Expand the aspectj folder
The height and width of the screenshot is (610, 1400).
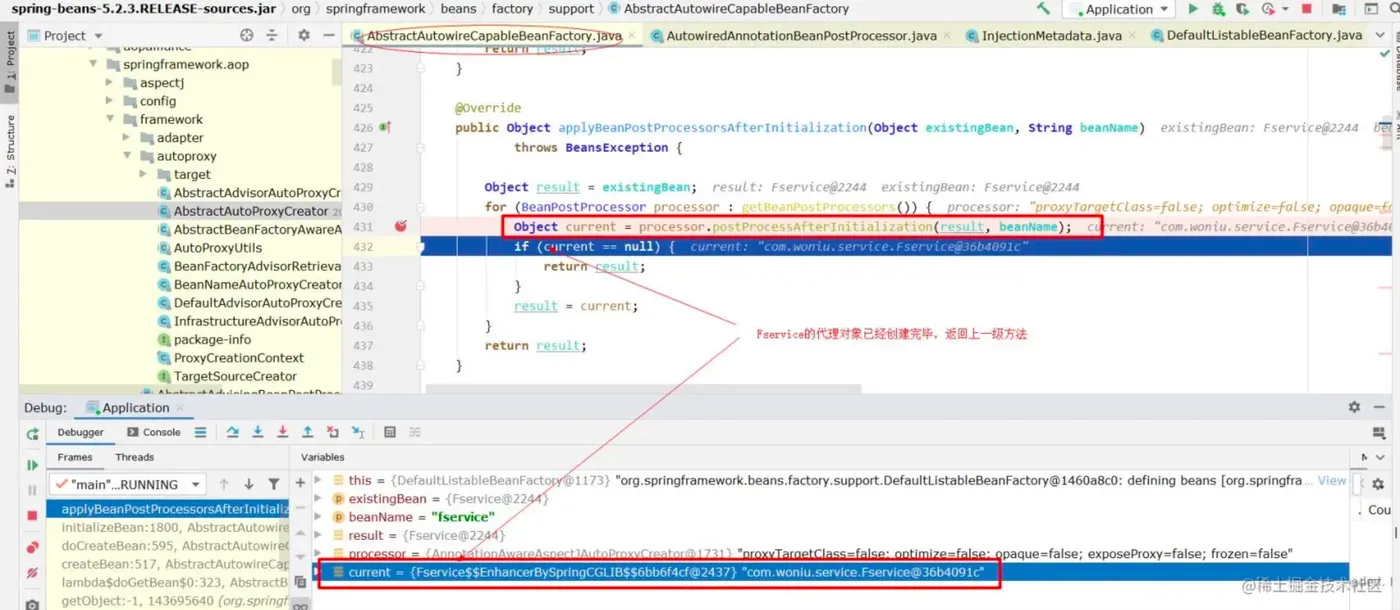(x=110, y=83)
